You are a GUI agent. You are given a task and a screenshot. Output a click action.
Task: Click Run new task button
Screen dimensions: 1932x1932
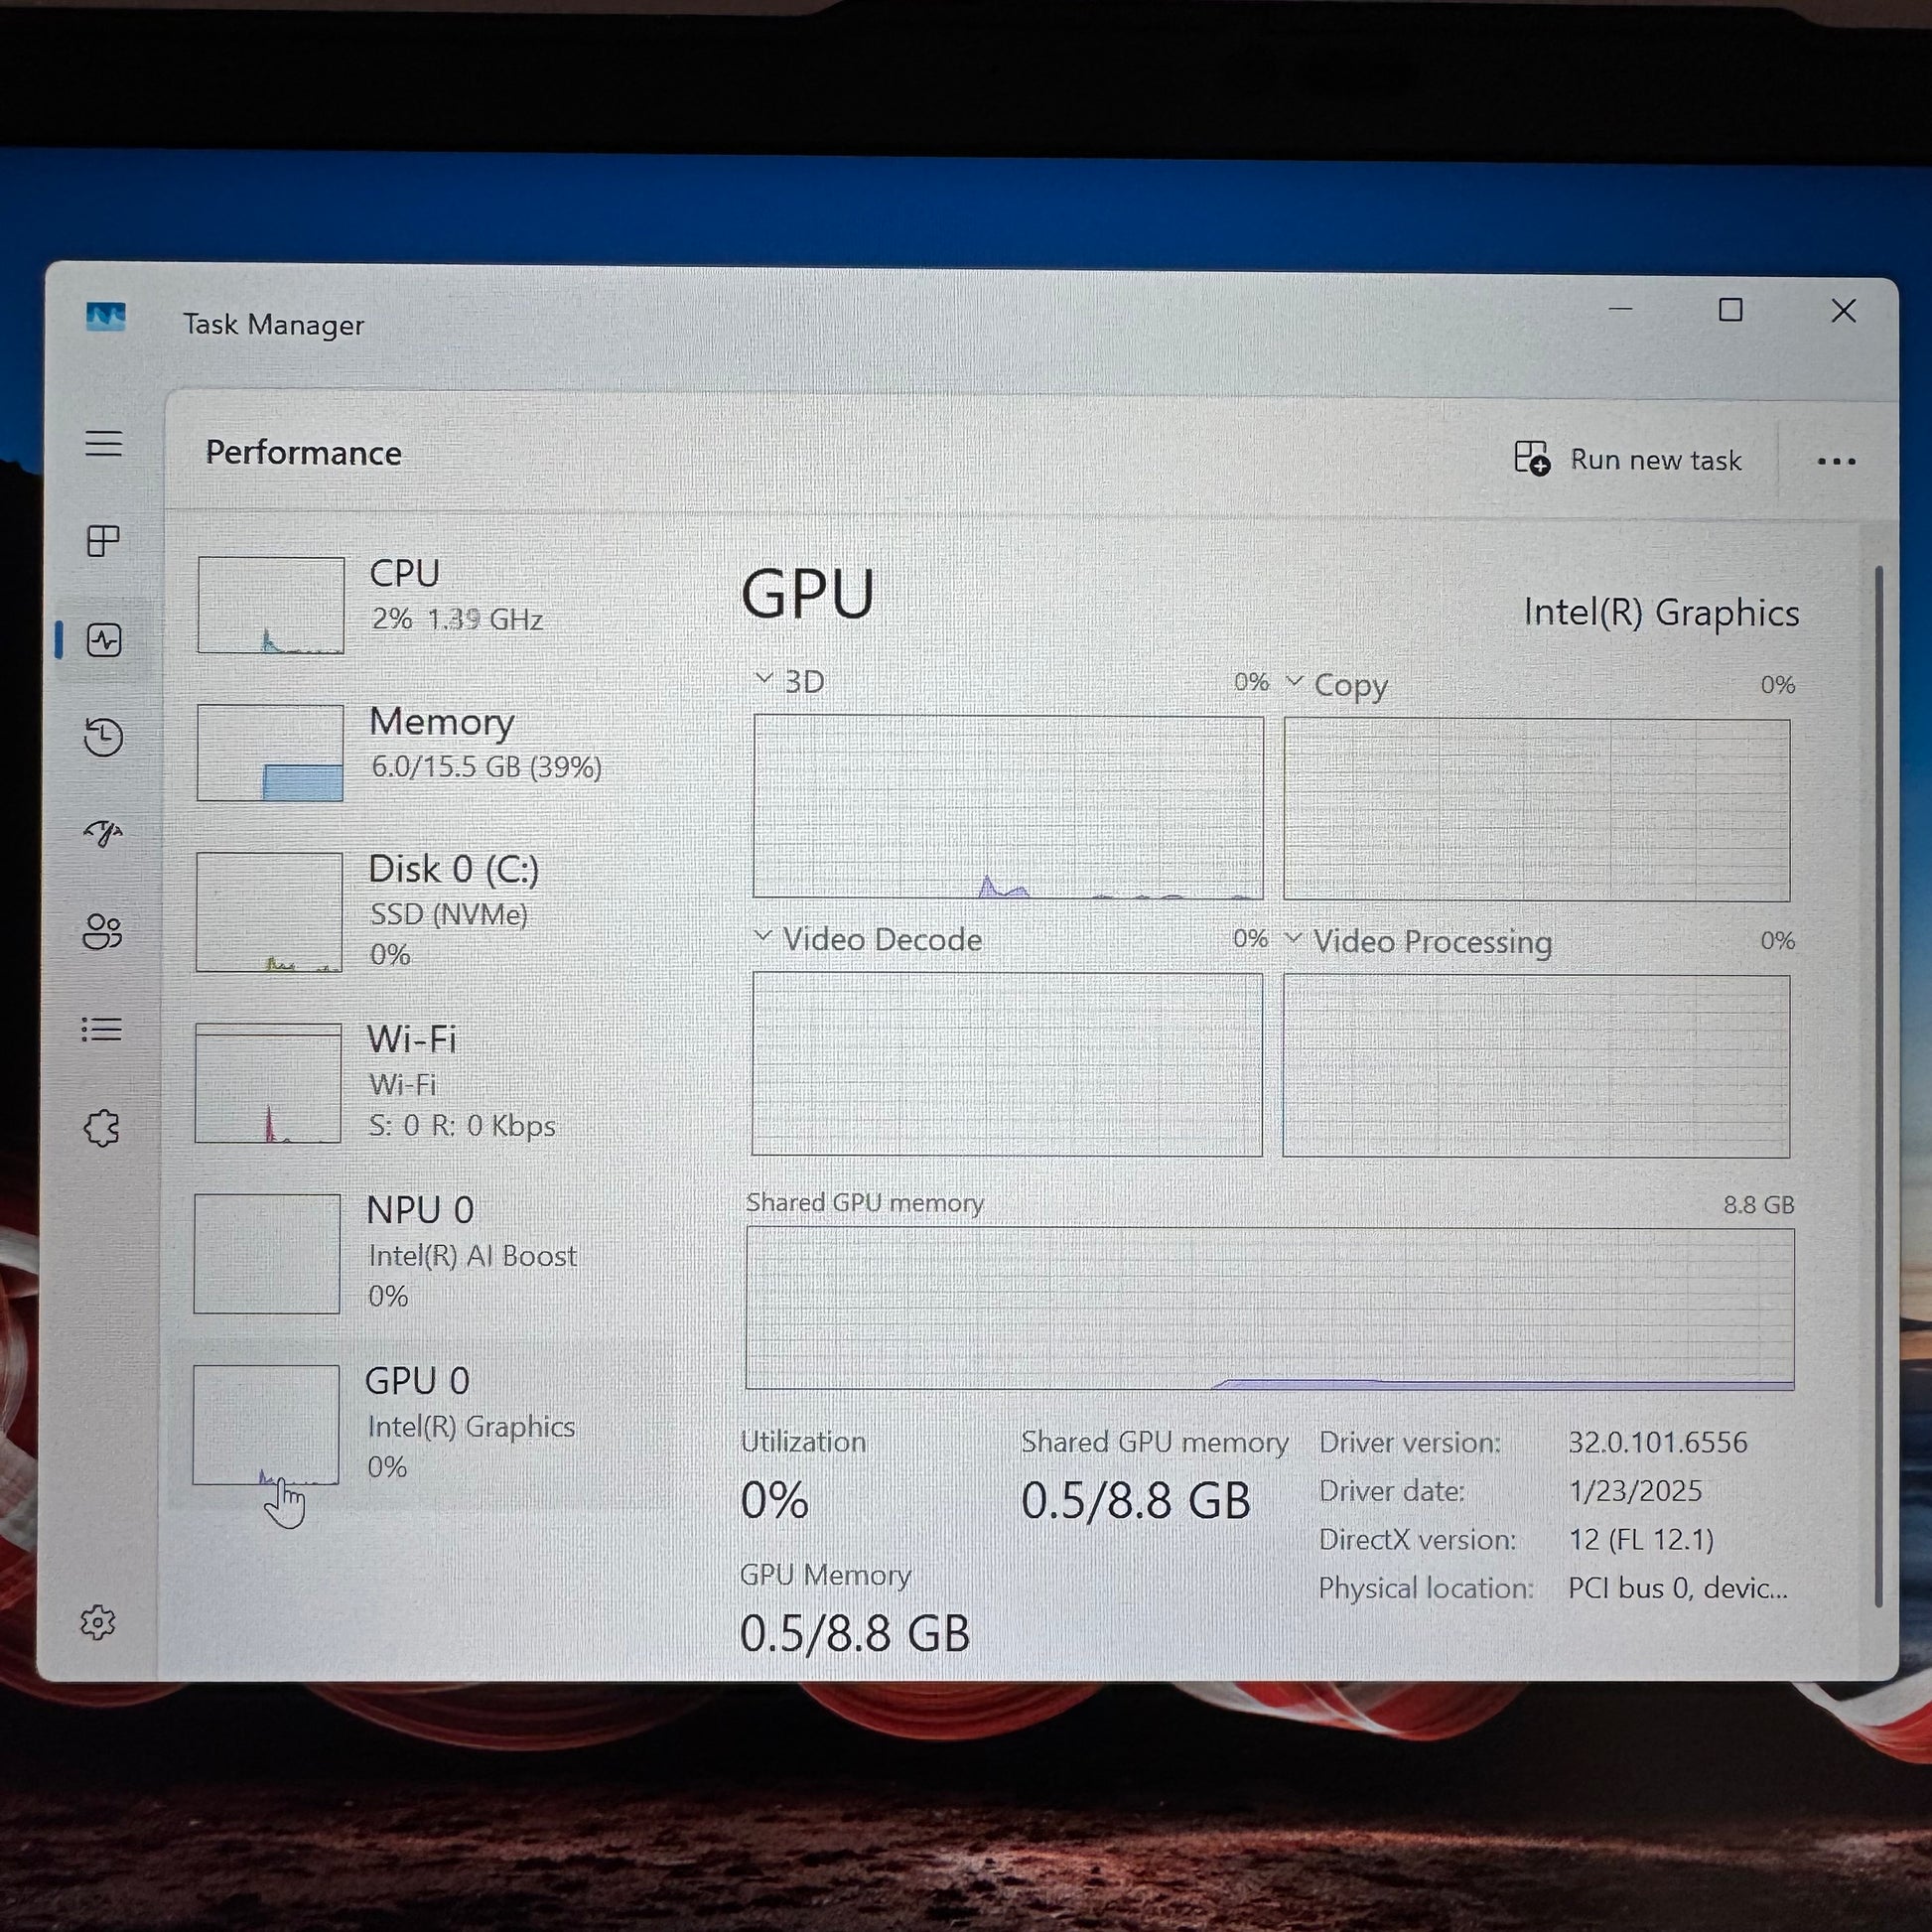tap(1627, 459)
